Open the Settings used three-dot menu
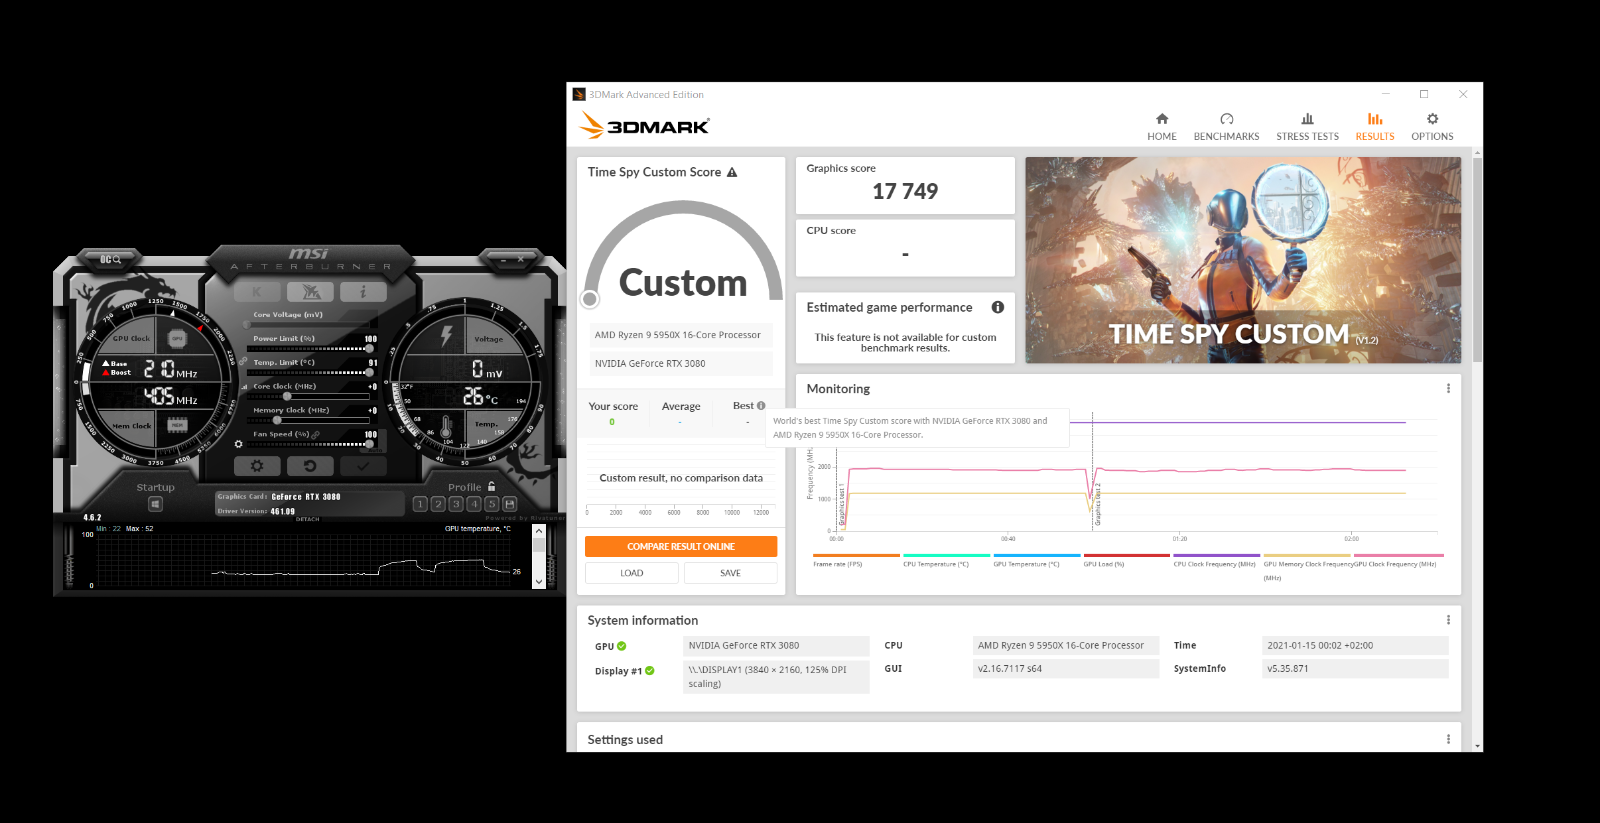Viewport: 1600px width, 823px height. tap(1448, 739)
